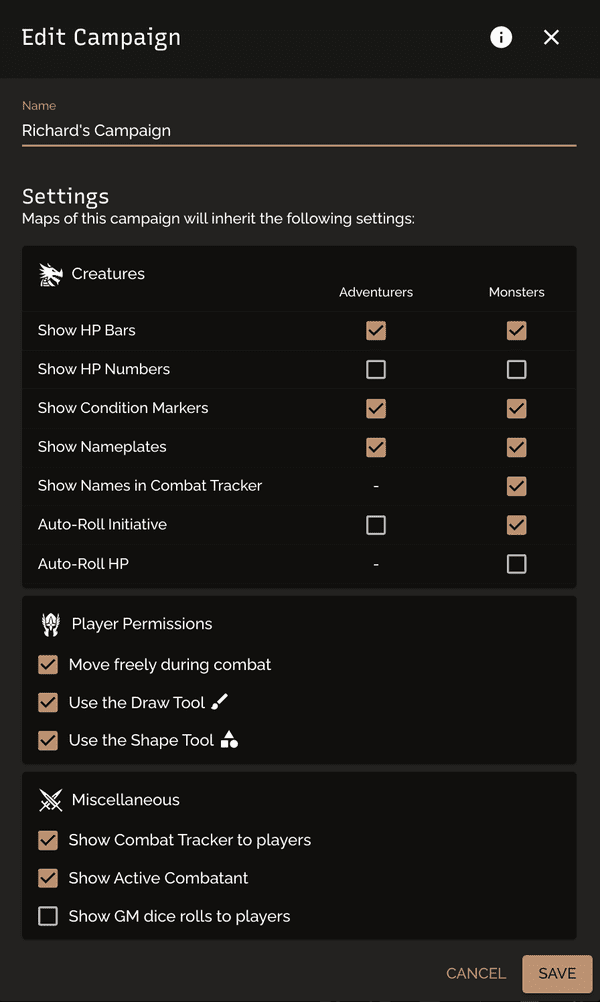Click the Cancel button
600x1002 pixels.
click(476, 973)
